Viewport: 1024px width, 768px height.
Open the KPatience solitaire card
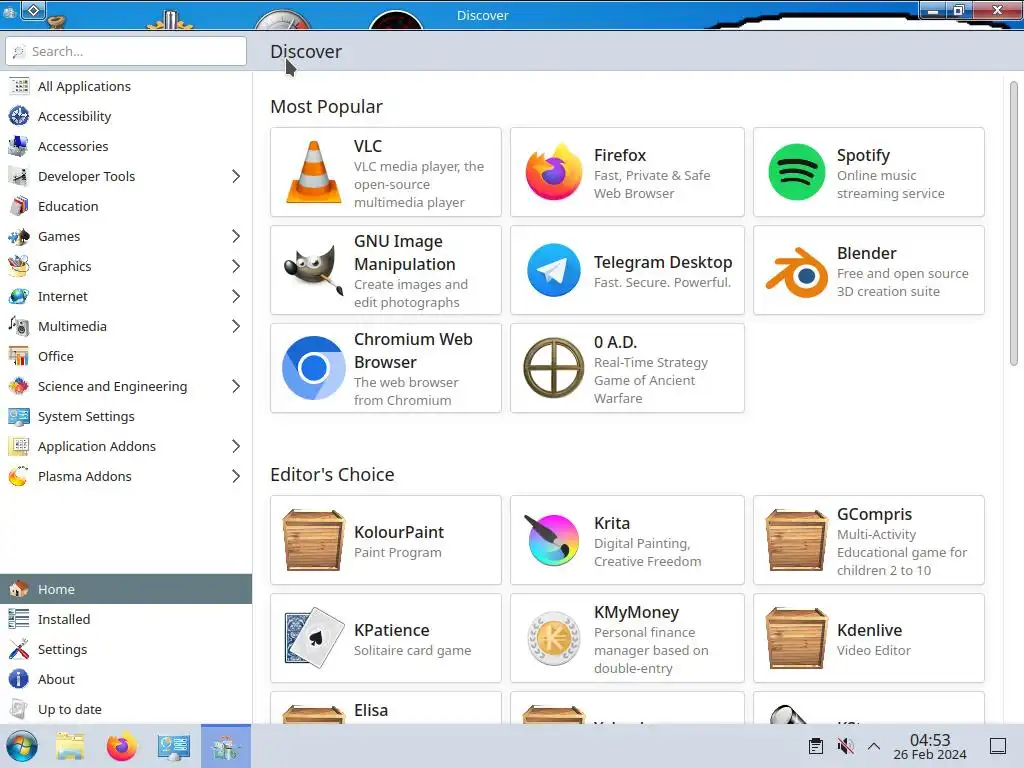(386, 638)
